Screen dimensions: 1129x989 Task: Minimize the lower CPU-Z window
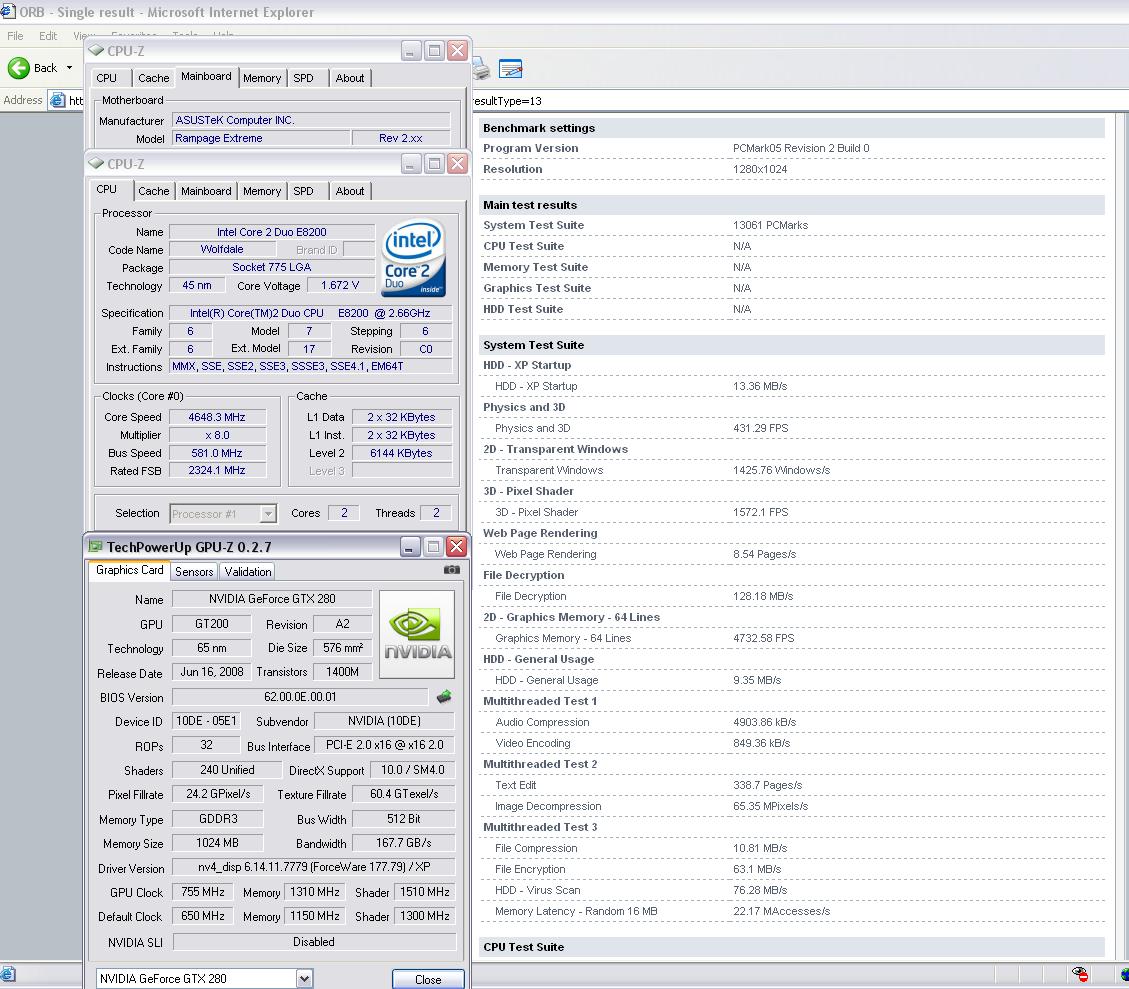tap(411, 164)
